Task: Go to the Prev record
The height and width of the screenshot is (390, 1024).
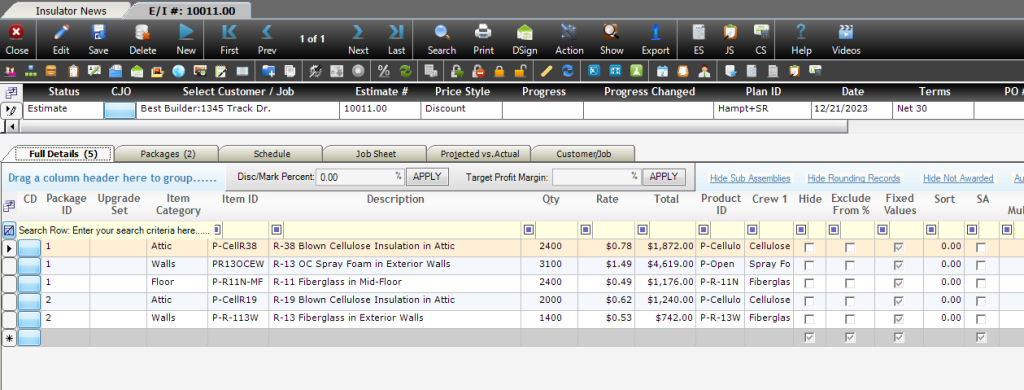Action: (x=267, y=31)
